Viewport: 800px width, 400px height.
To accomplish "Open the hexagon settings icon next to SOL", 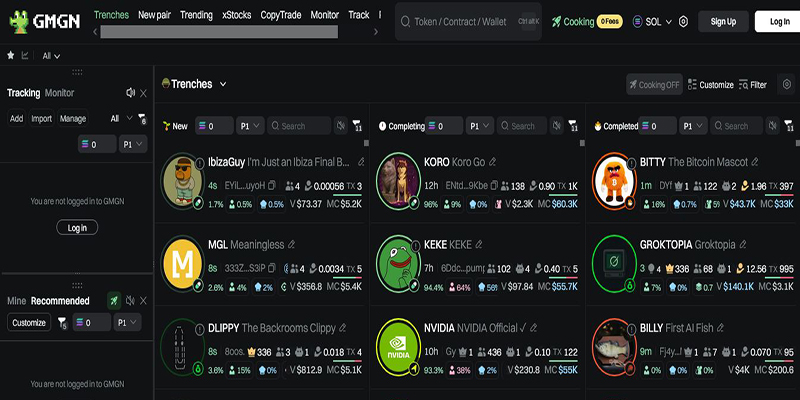I will (x=683, y=22).
